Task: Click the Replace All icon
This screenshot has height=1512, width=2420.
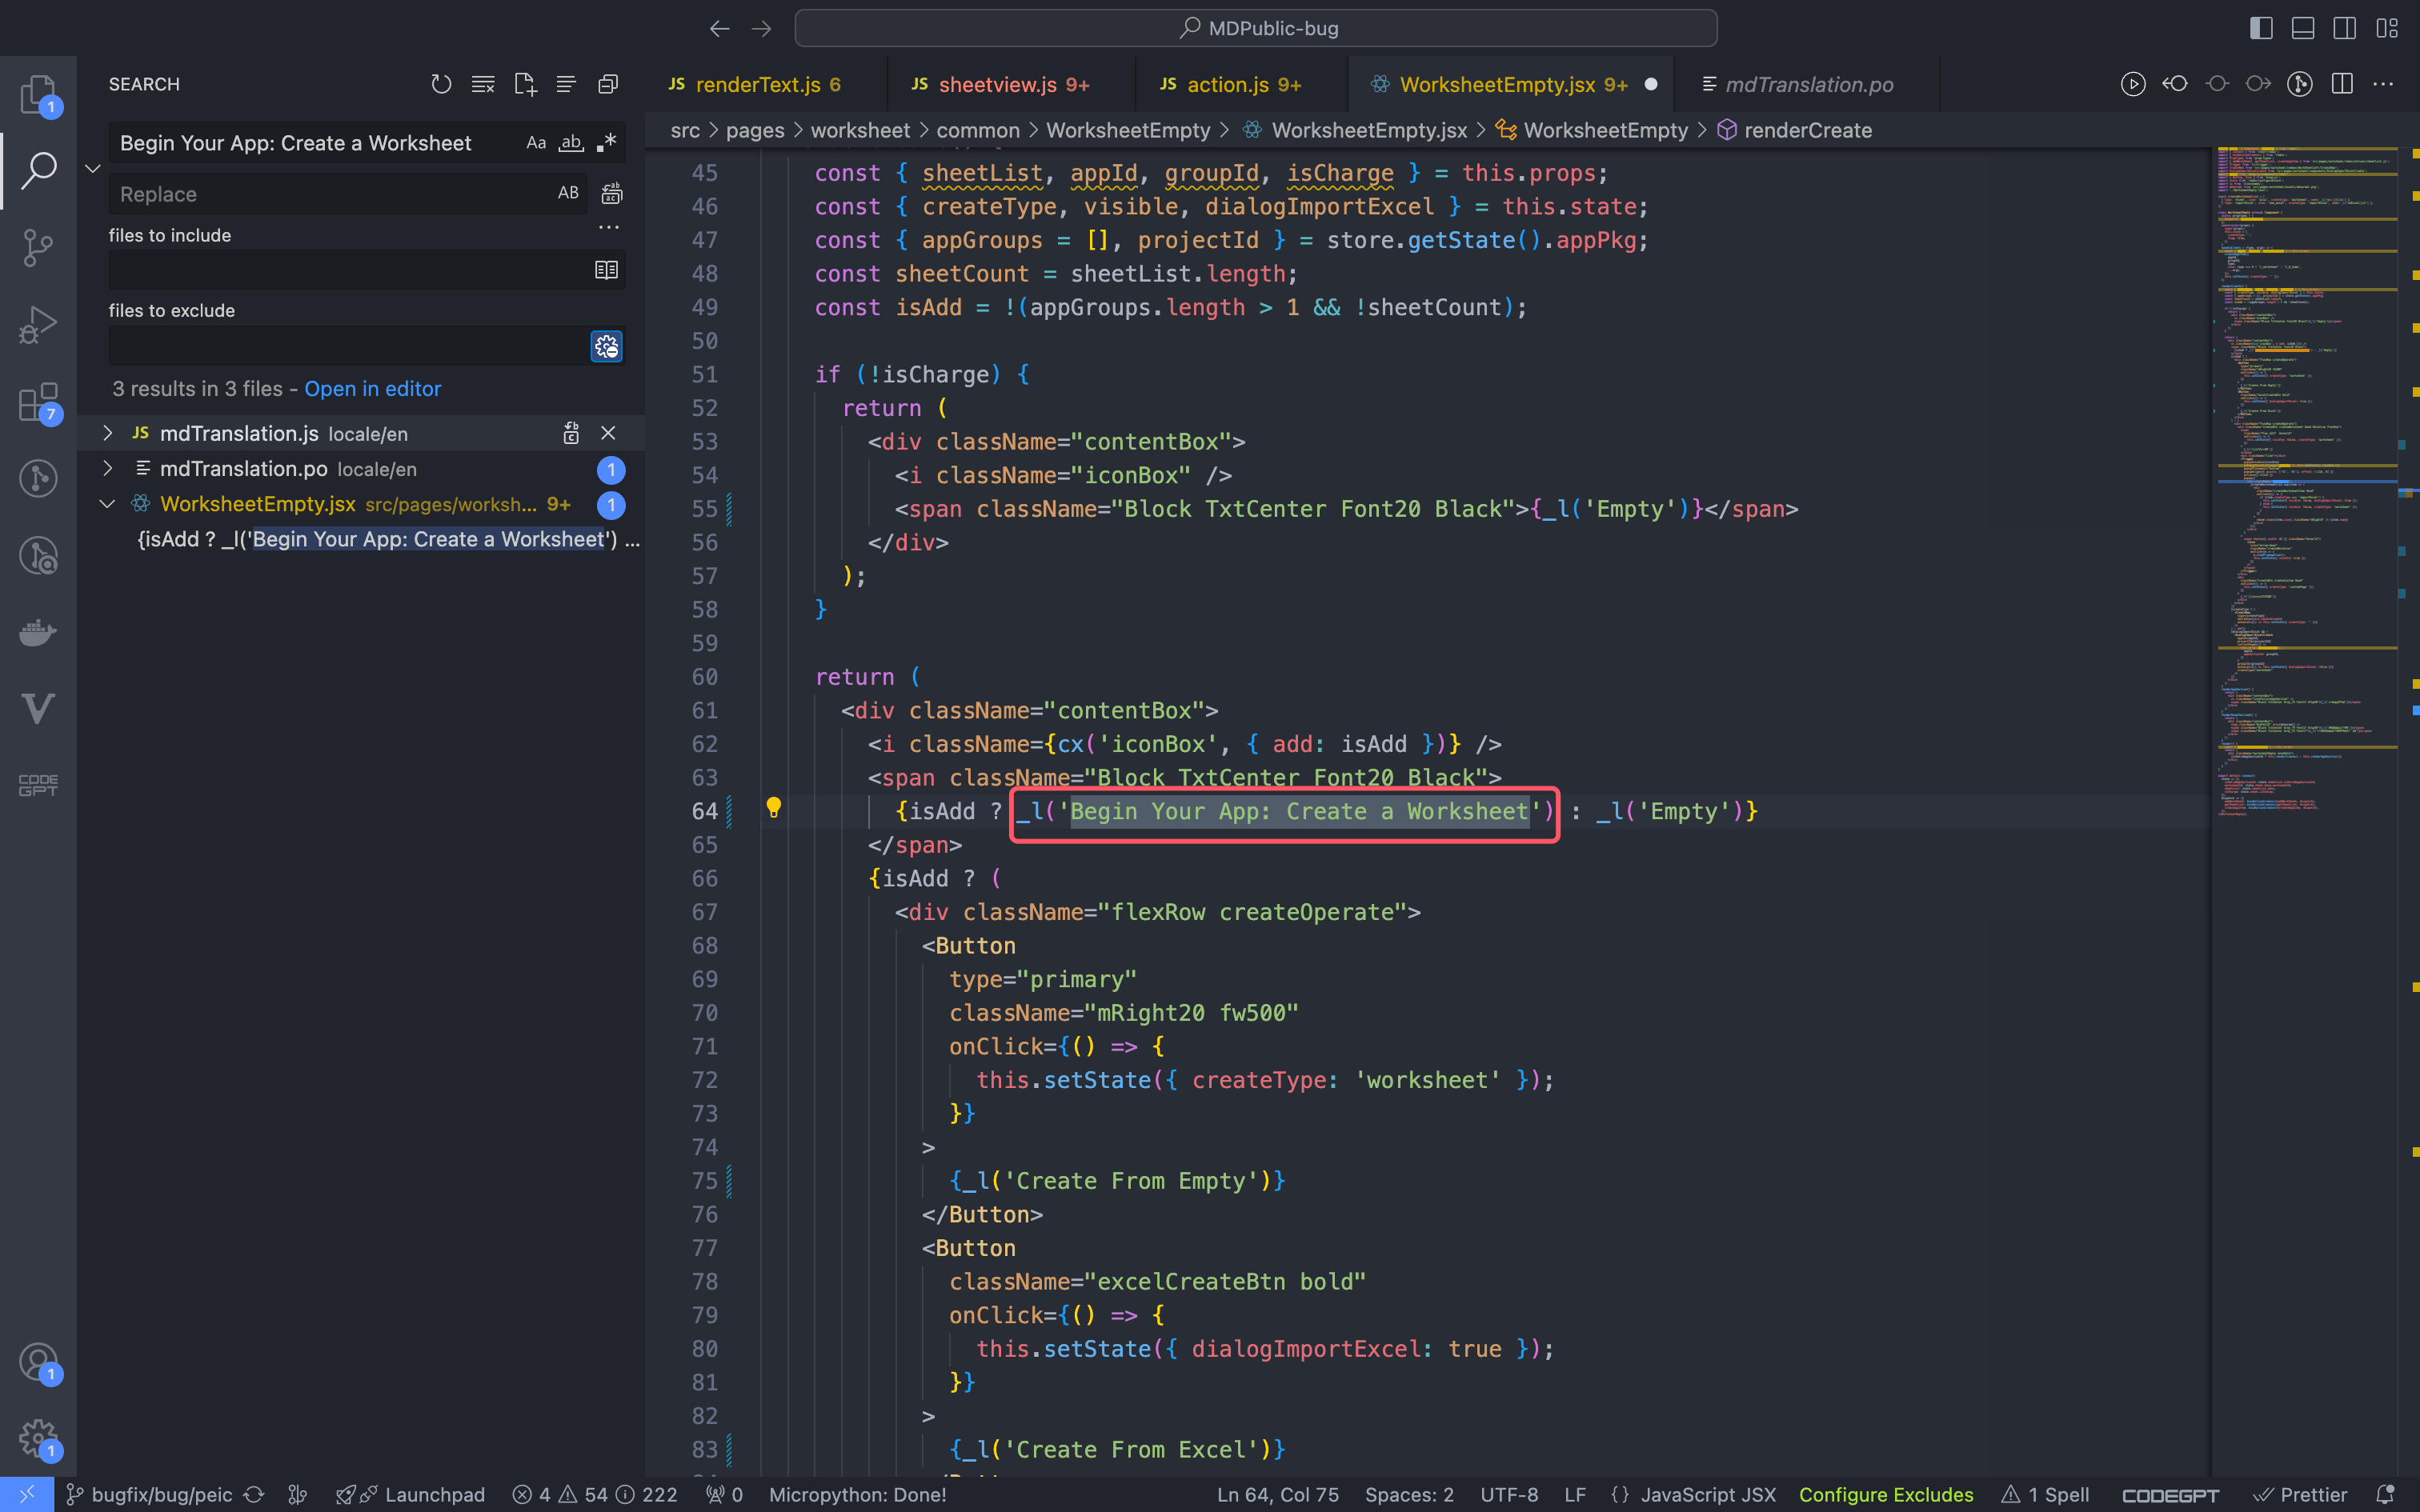Action: [612, 193]
